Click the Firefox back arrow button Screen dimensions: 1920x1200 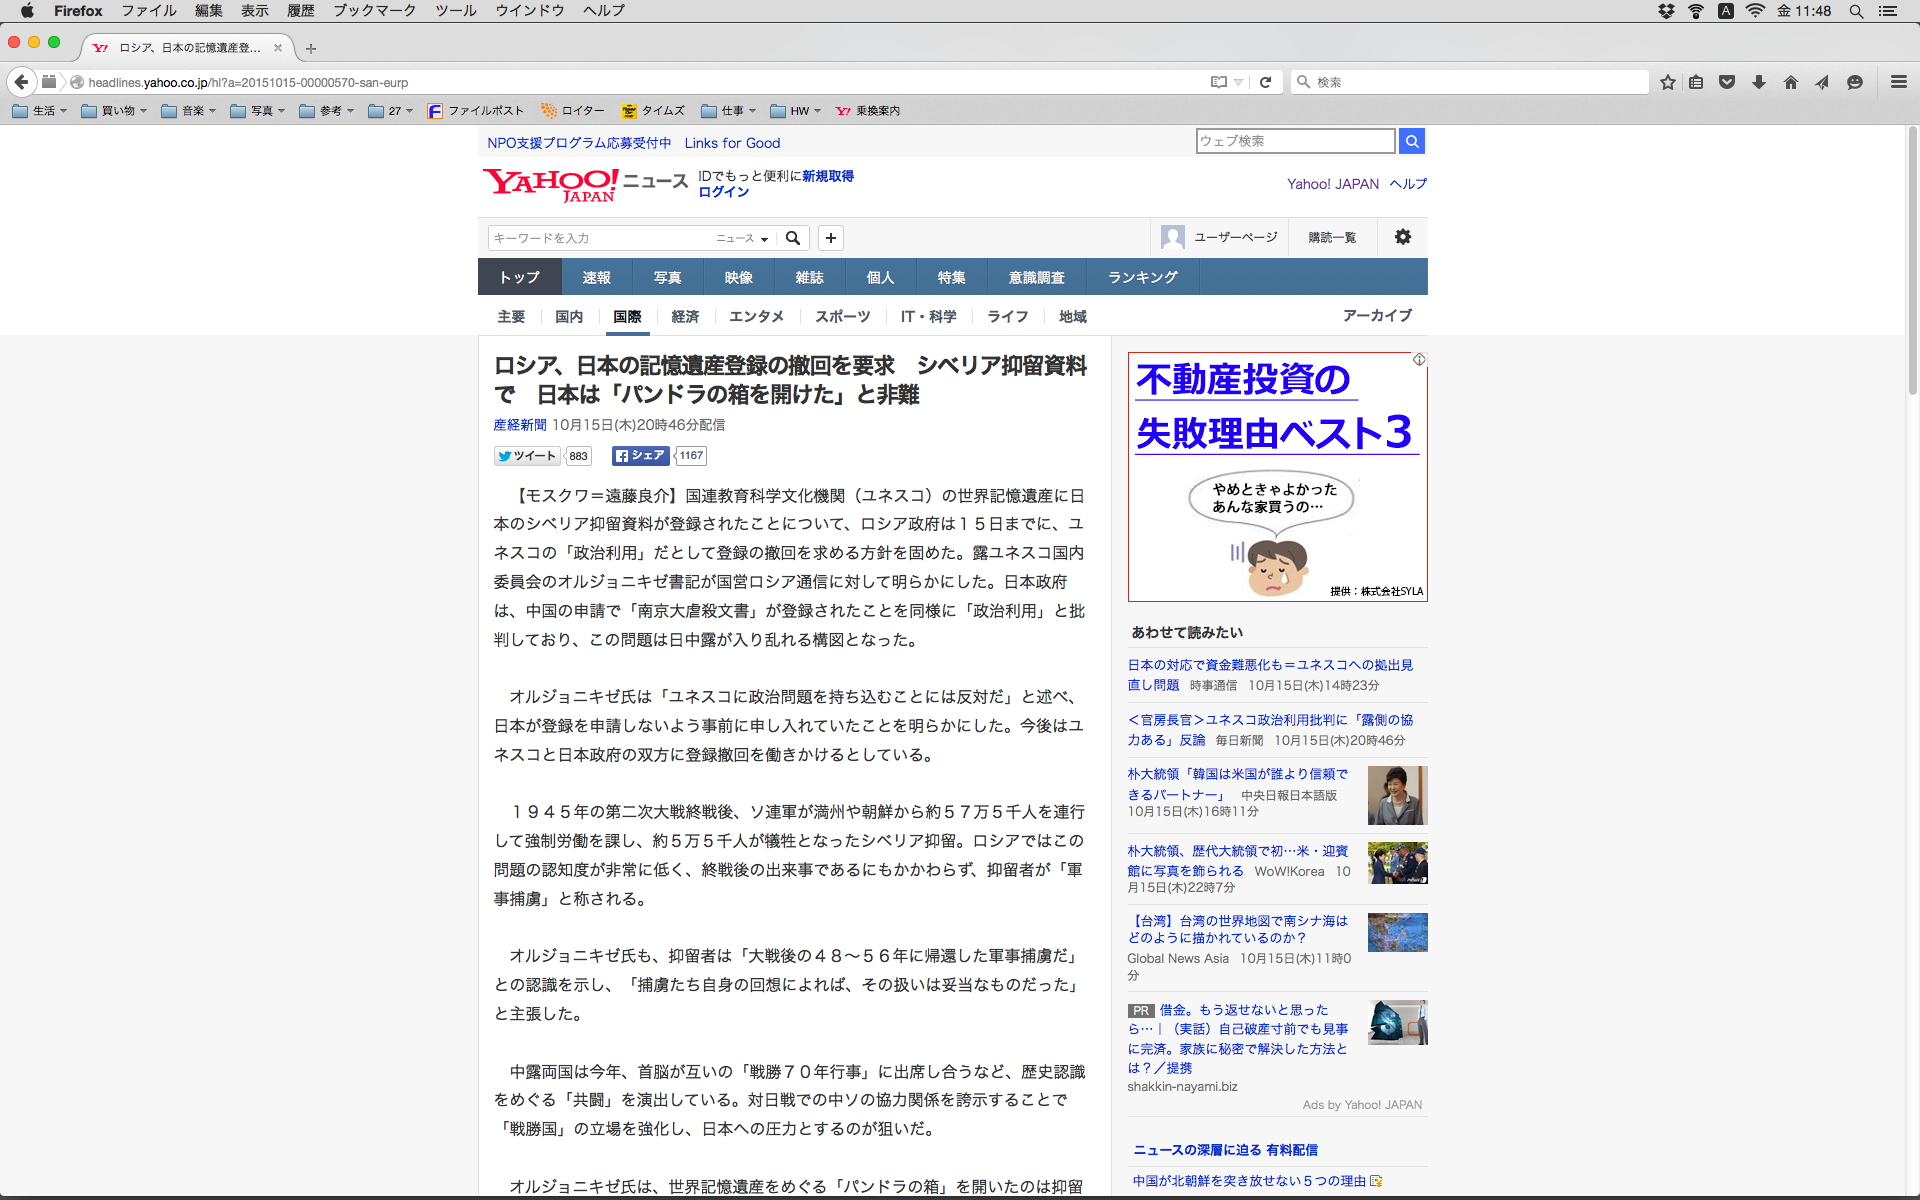[21, 82]
